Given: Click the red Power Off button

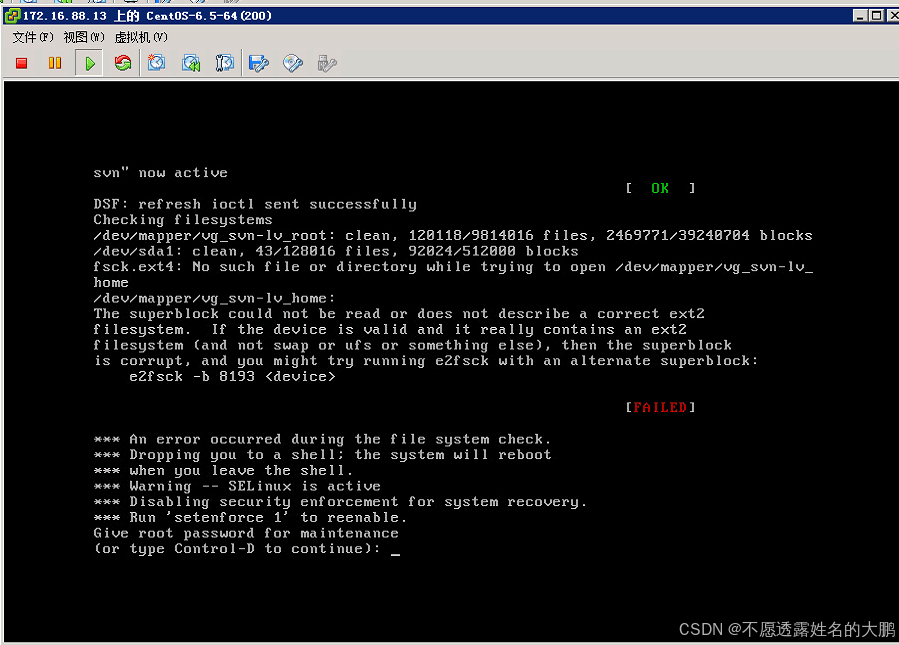Looking at the screenshot, I should (22, 63).
